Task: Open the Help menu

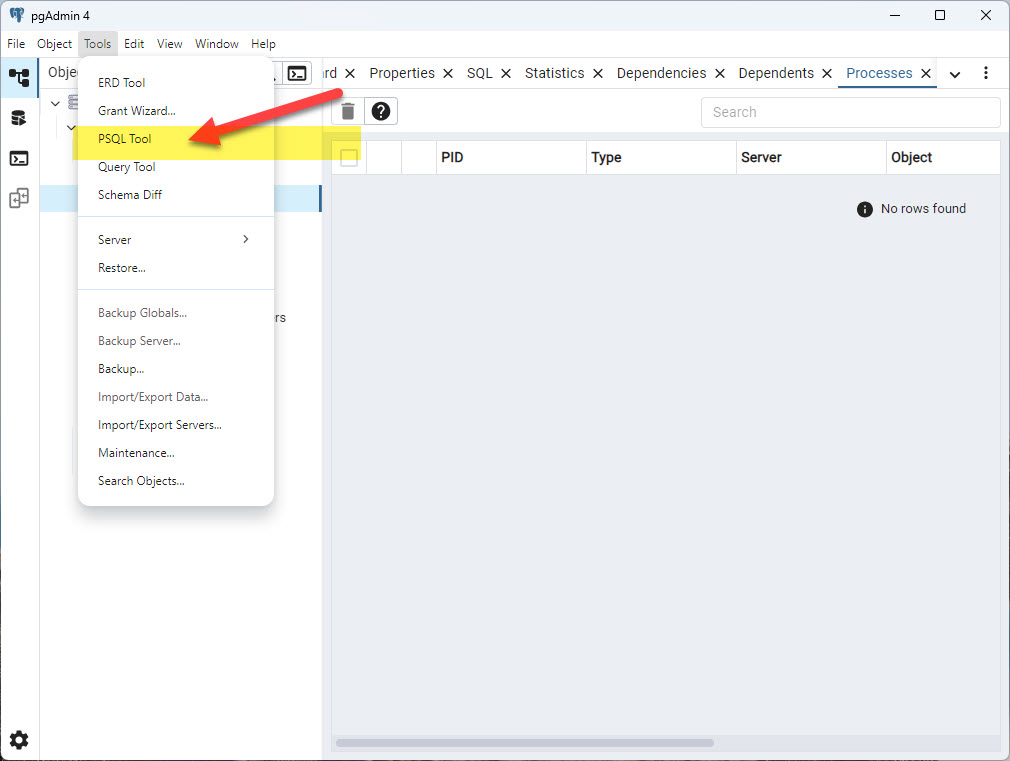Action: coord(263,44)
